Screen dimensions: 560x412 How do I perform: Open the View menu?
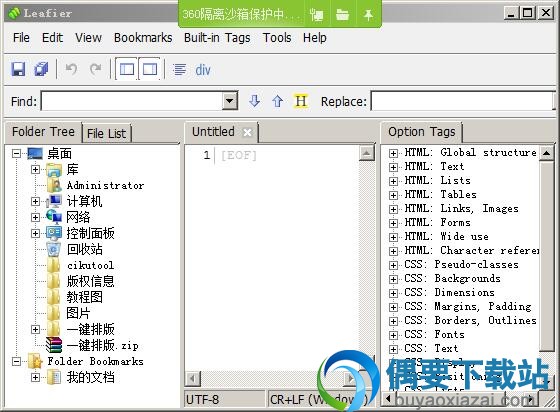[x=88, y=37]
